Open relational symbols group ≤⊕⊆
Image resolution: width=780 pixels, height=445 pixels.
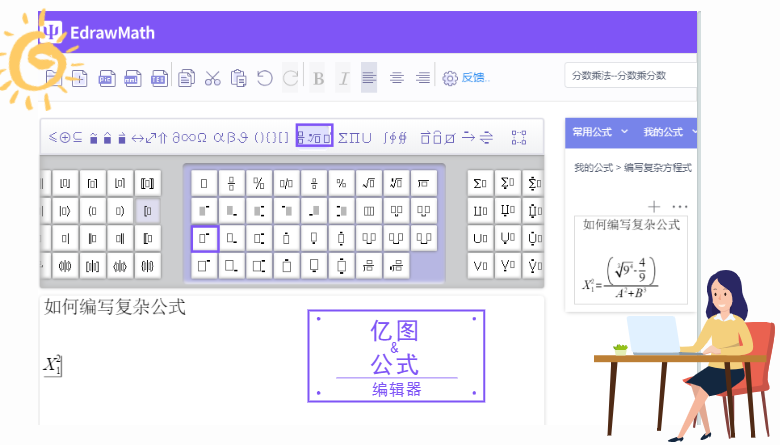(65, 138)
